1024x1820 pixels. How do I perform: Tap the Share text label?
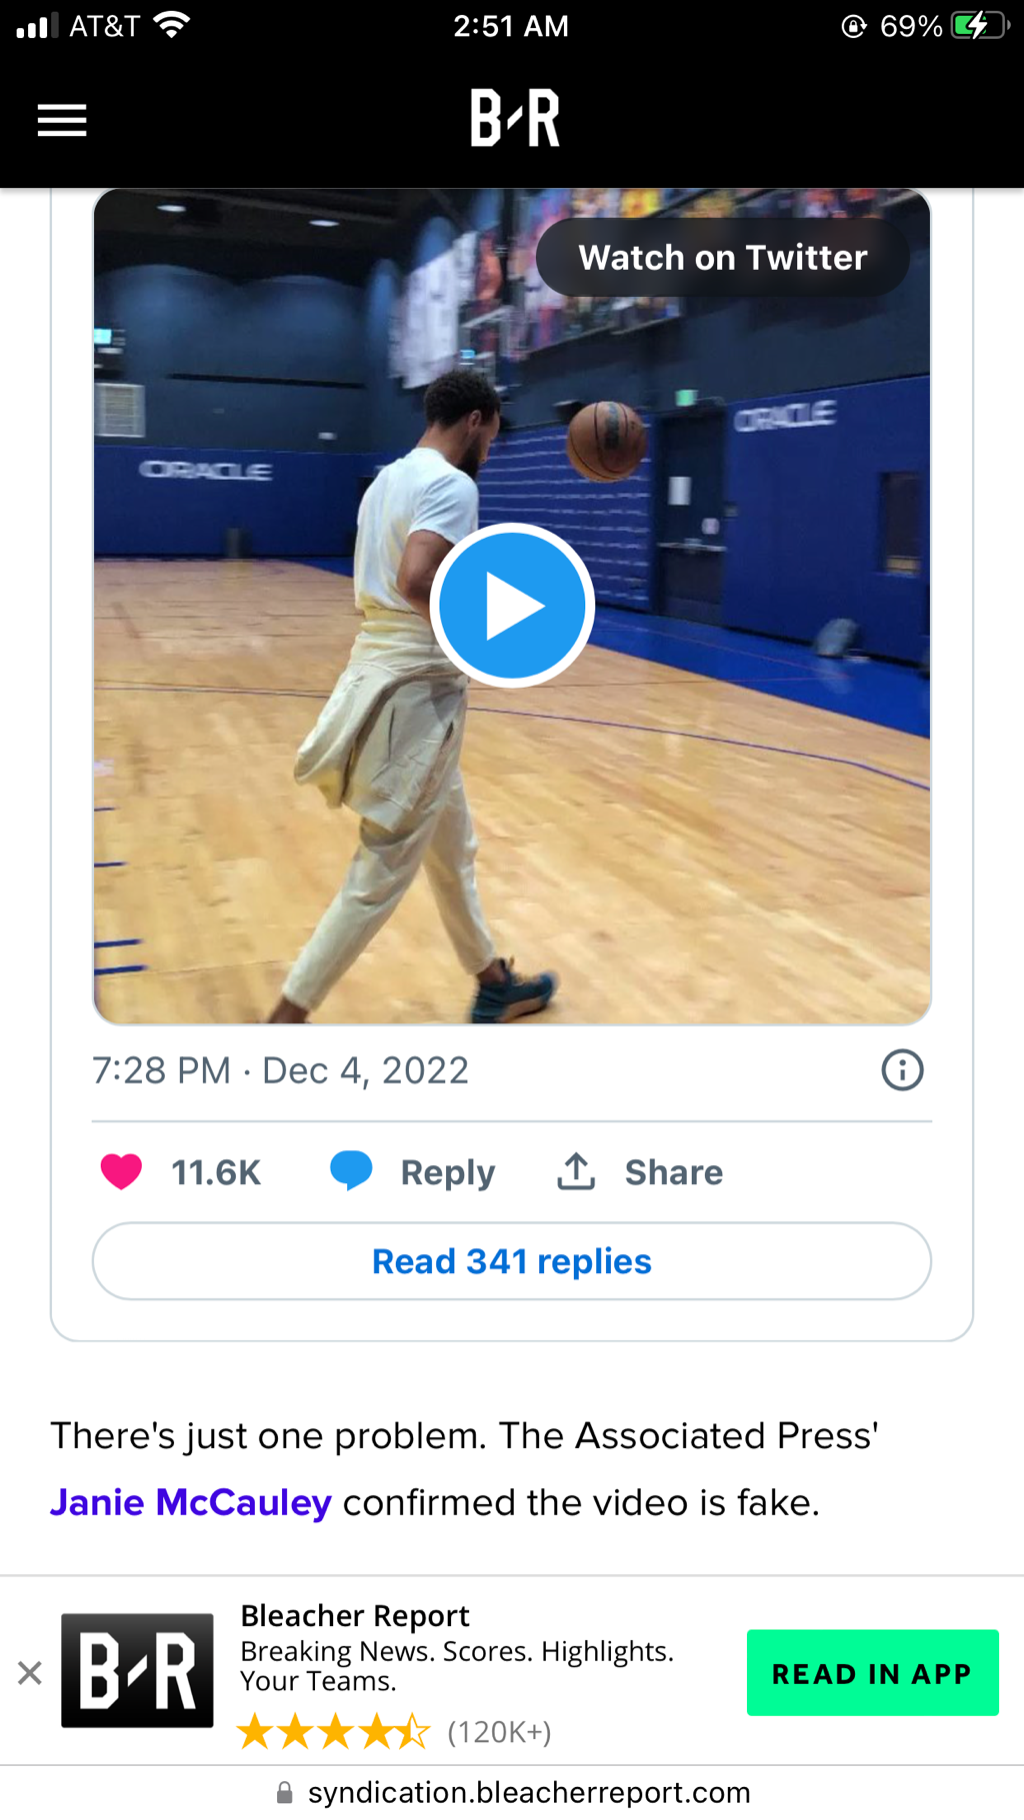pos(673,1172)
